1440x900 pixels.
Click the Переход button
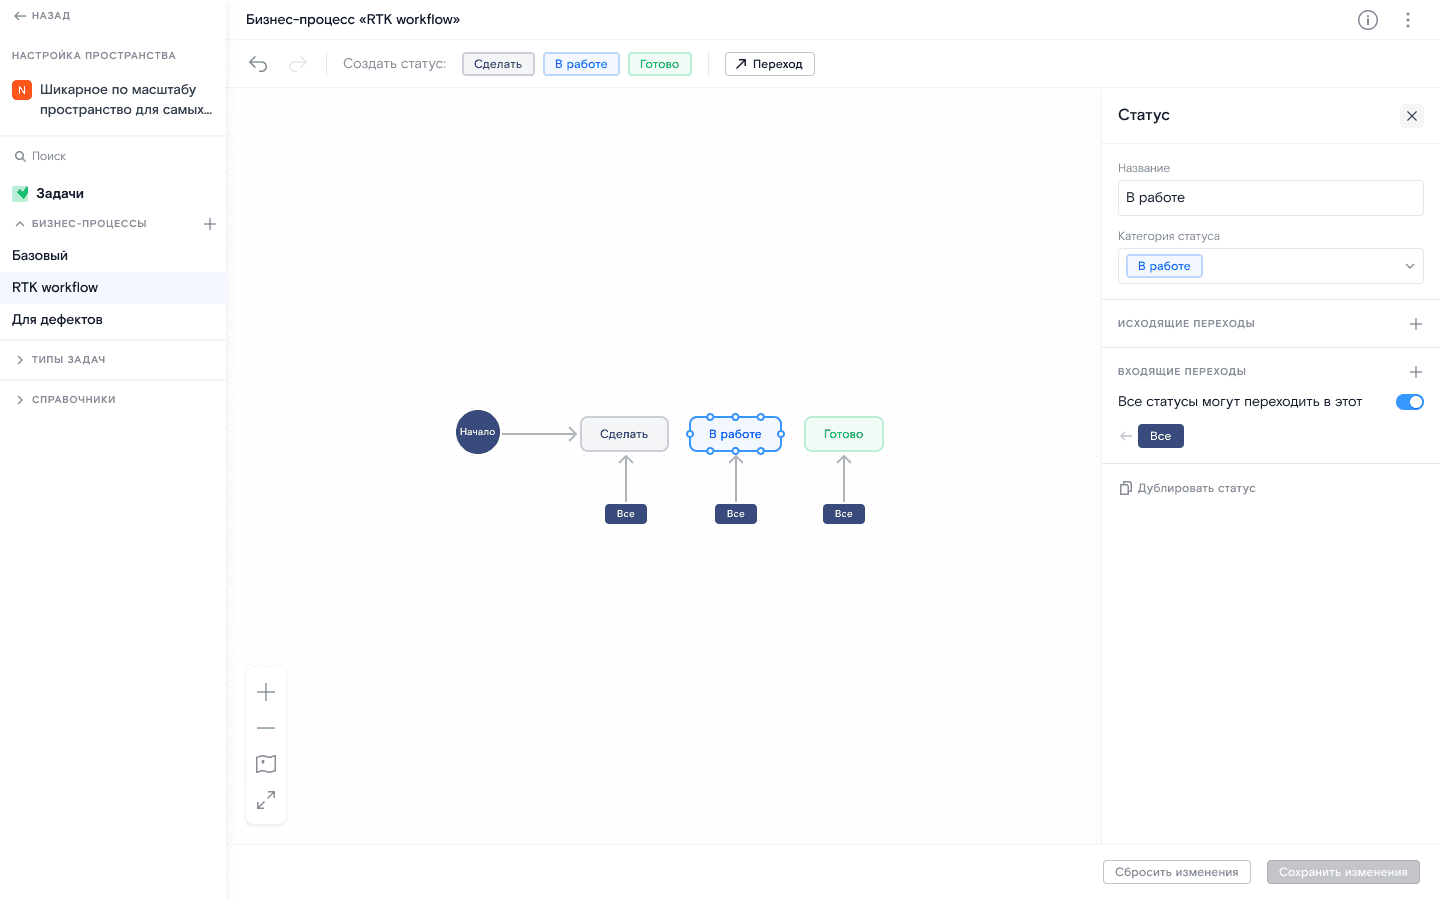click(769, 64)
